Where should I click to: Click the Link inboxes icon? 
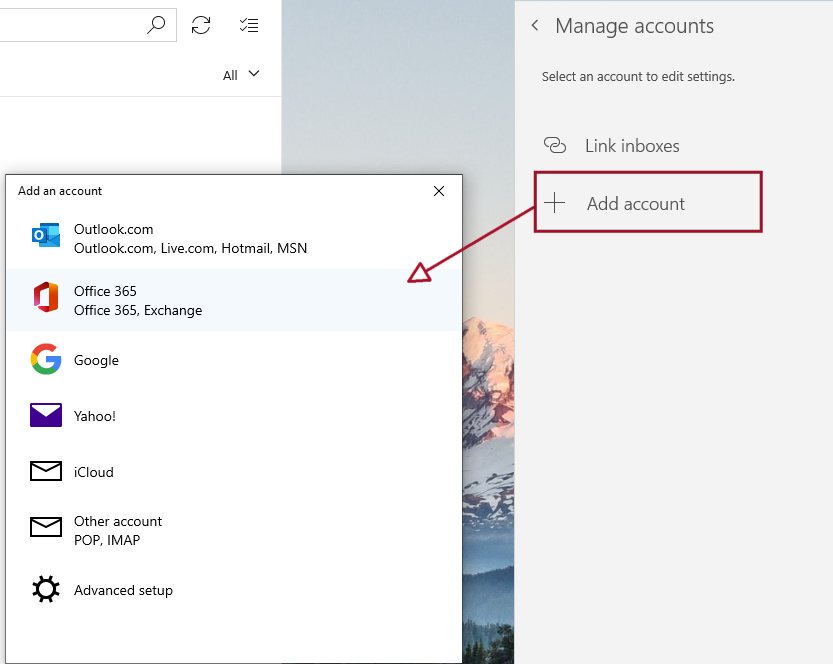[x=555, y=145]
